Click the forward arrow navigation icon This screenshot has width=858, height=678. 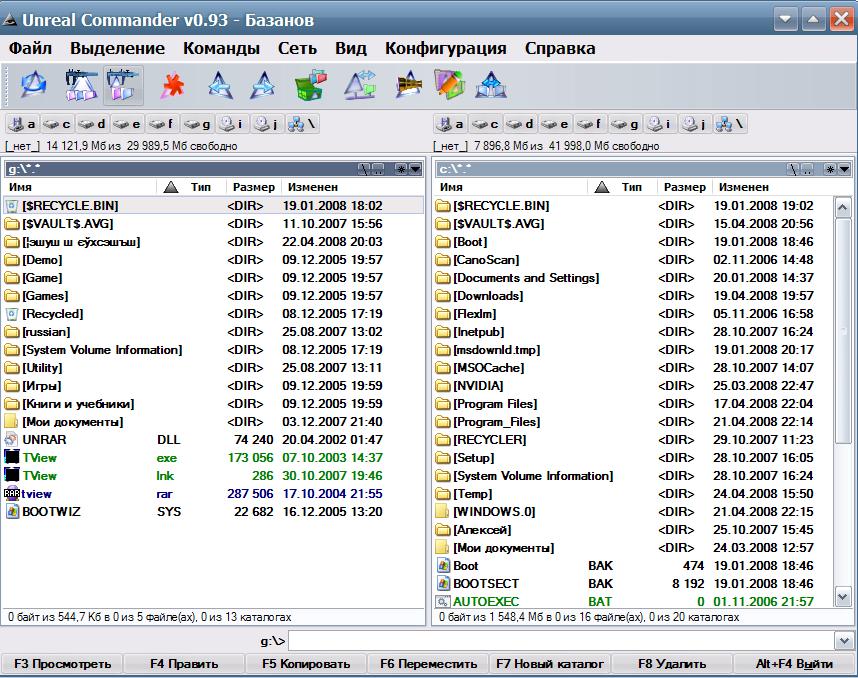pos(263,85)
